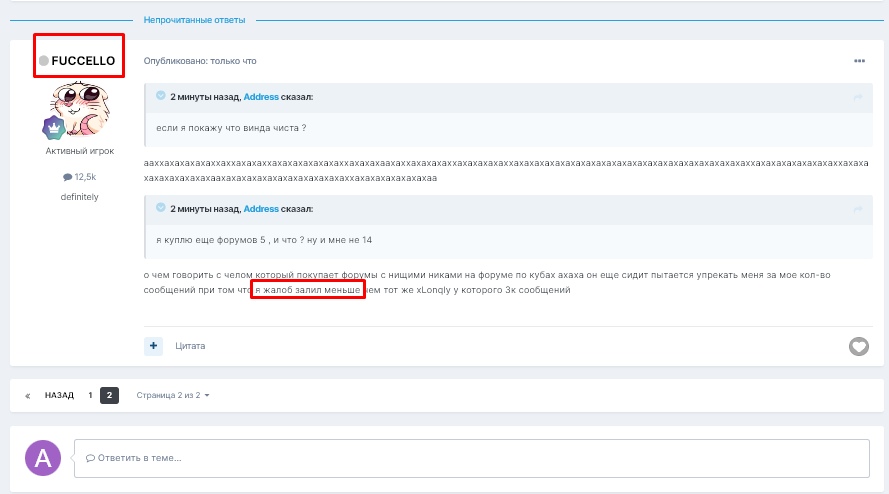The image size is (889, 494).
Task: Click the "Ответить в теме..." reply field
Action: coord(472,458)
